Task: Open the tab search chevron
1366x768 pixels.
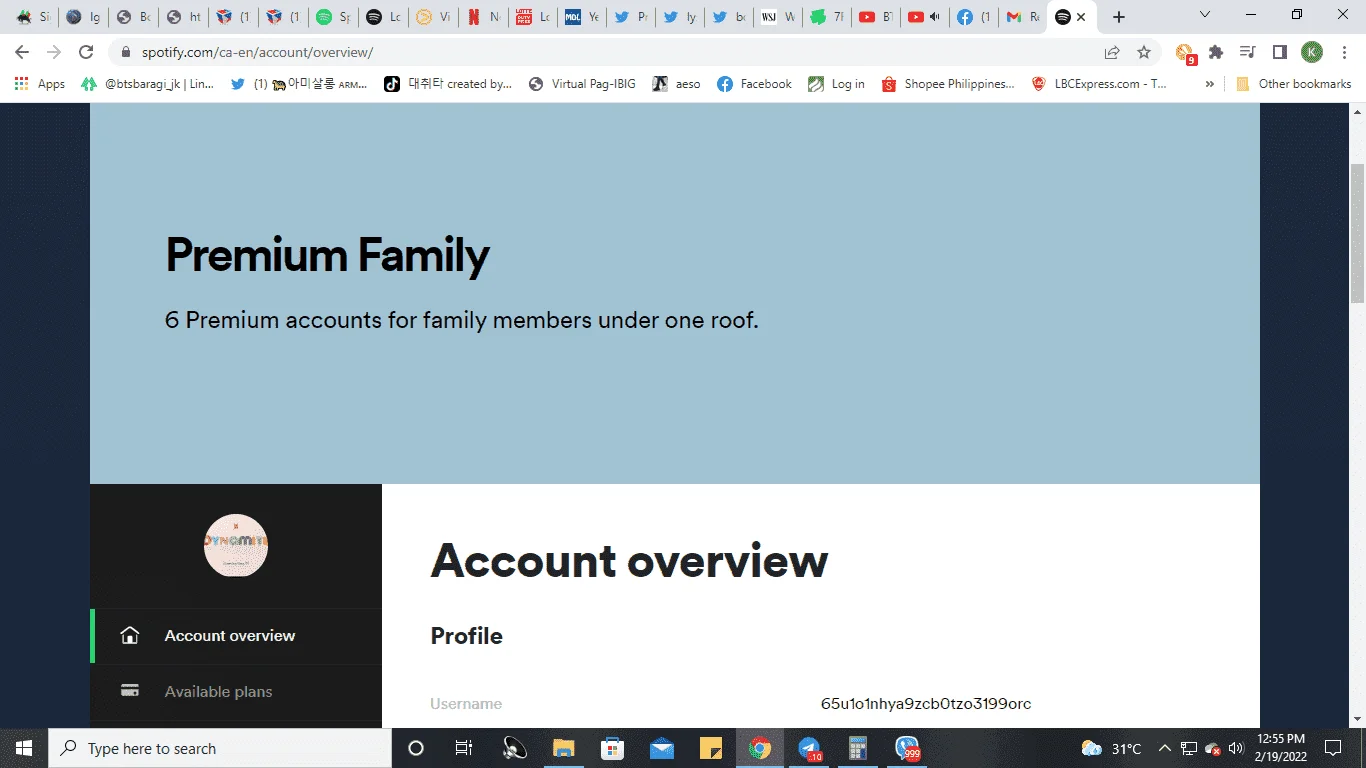Action: [x=1205, y=15]
